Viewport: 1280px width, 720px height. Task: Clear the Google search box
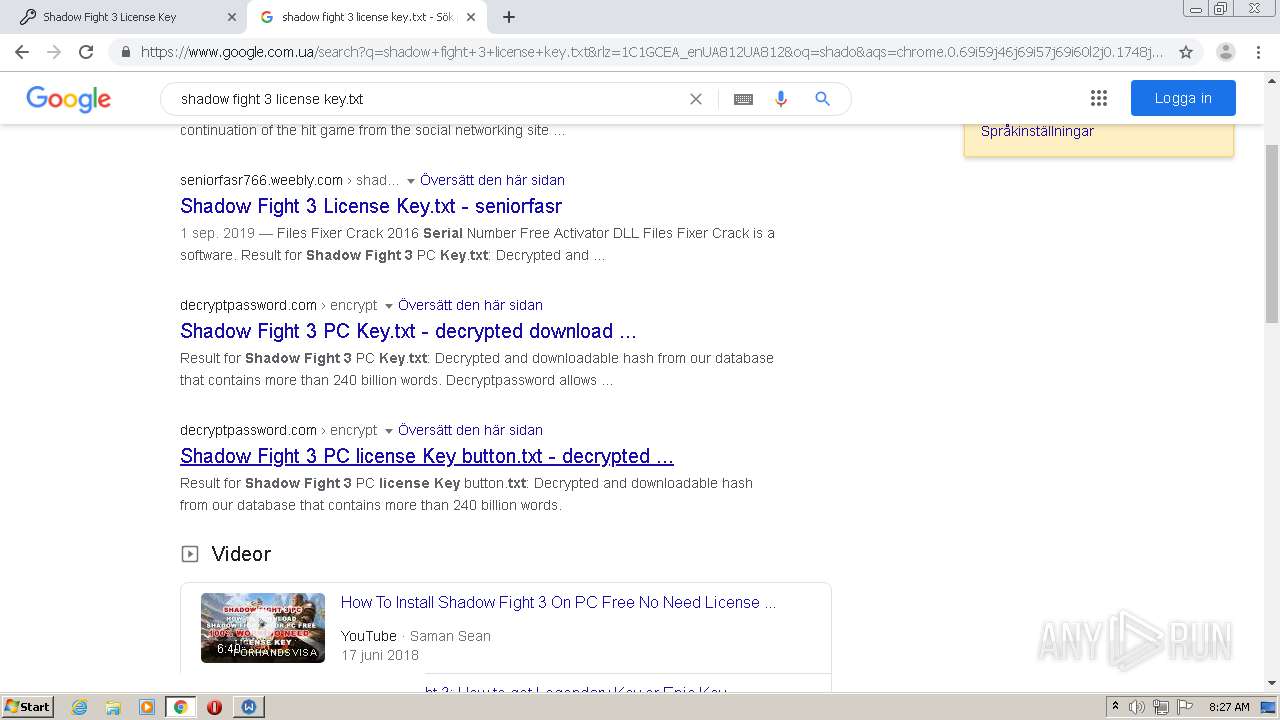[696, 99]
